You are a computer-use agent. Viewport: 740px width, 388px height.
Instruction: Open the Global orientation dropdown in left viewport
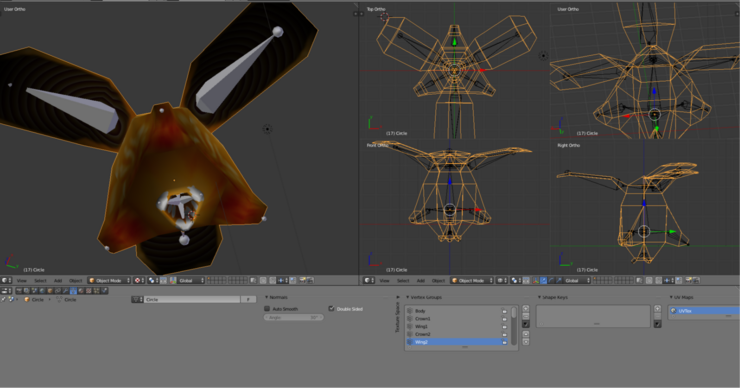click(x=191, y=280)
